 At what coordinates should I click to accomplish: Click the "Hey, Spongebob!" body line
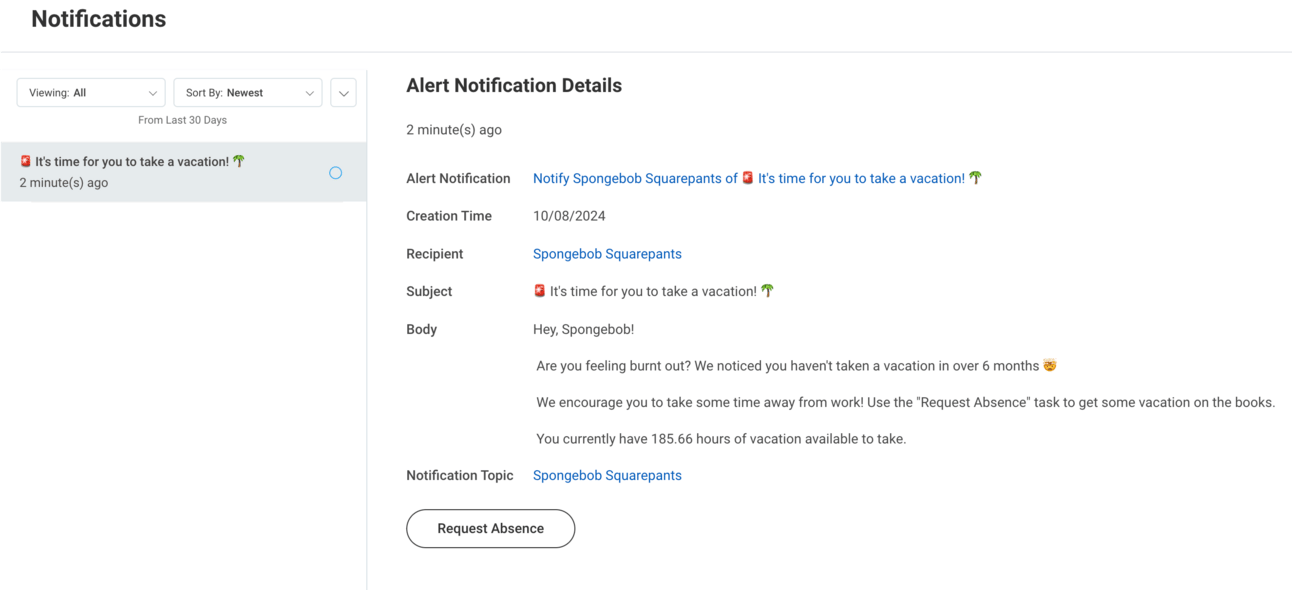coord(584,329)
